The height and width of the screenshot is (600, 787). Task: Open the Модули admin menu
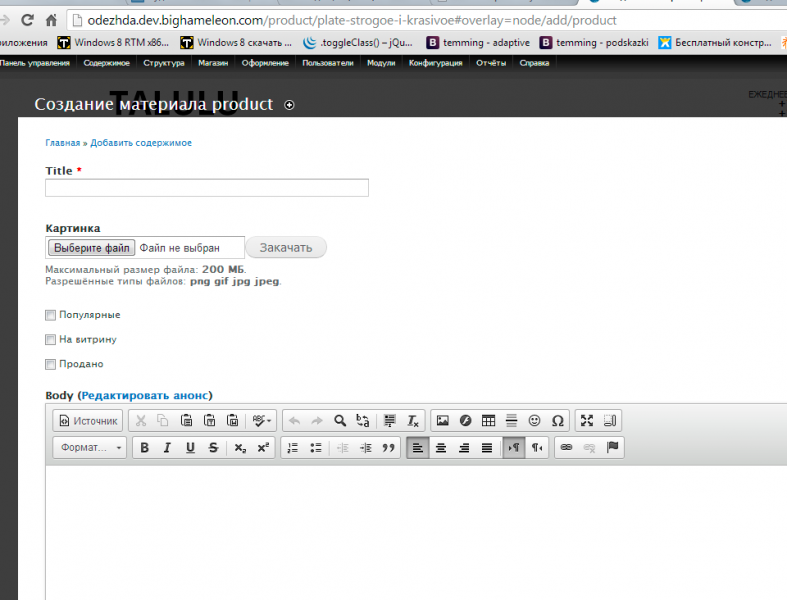point(381,63)
